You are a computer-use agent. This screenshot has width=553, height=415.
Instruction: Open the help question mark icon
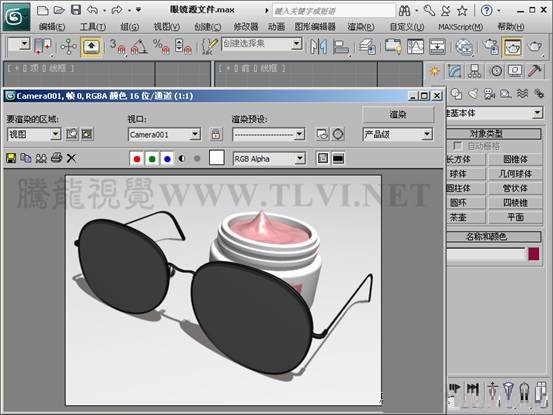coord(487,11)
